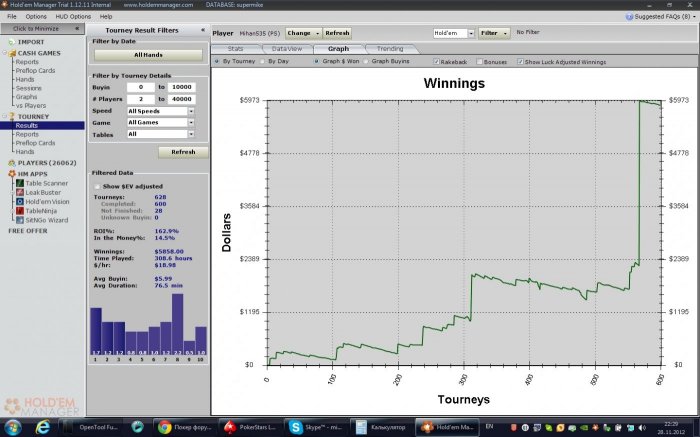700x437 pixels.
Task: Click the round teal media player taskbar icon
Action: (138, 427)
